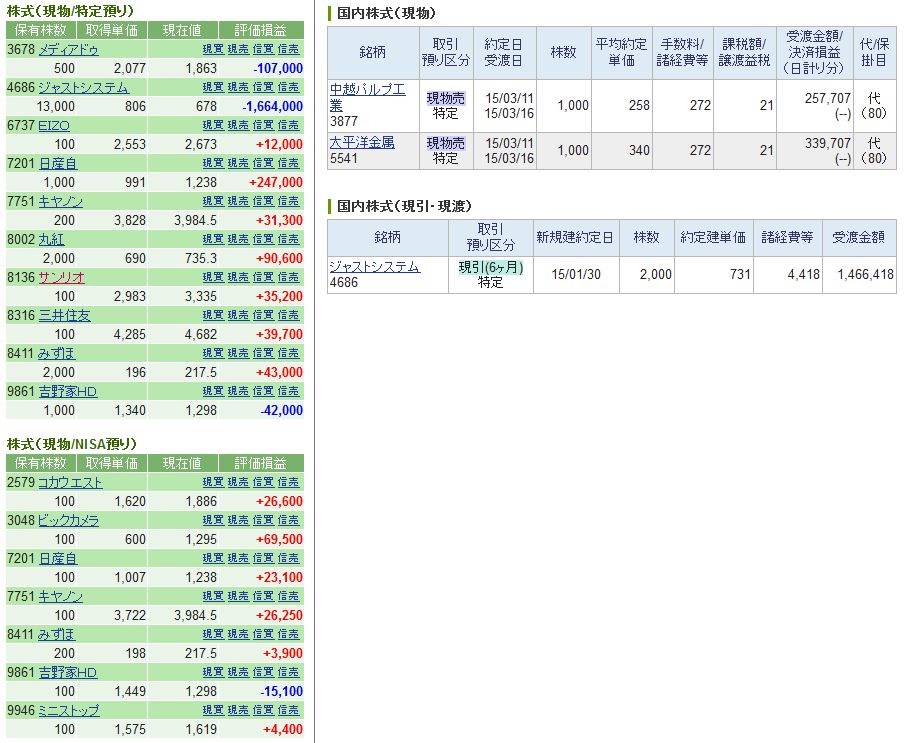Open the ミニストップ stock link
Viewport: 904px width, 743px height.
68,711
